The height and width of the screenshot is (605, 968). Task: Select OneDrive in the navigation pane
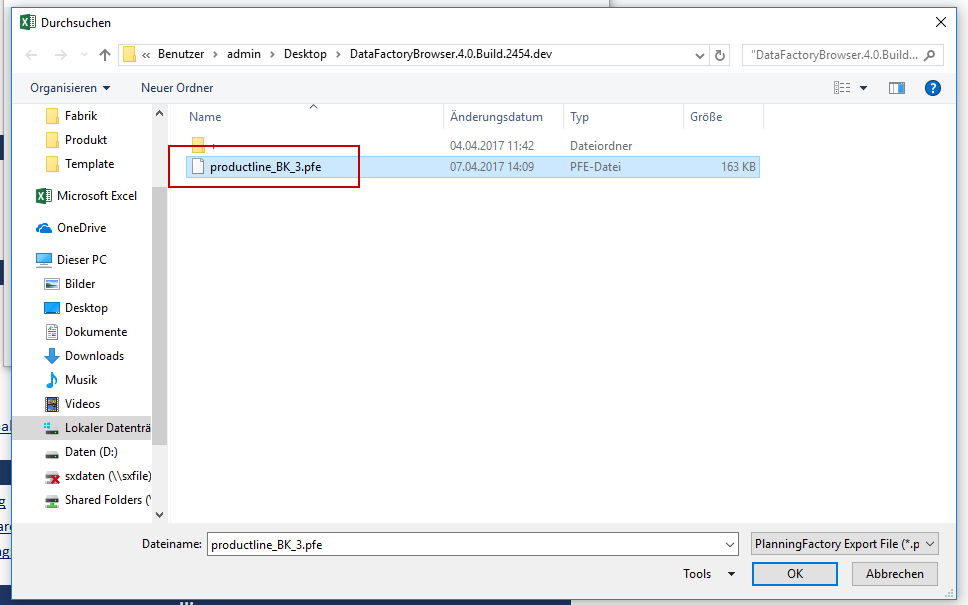(x=81, y=228)
